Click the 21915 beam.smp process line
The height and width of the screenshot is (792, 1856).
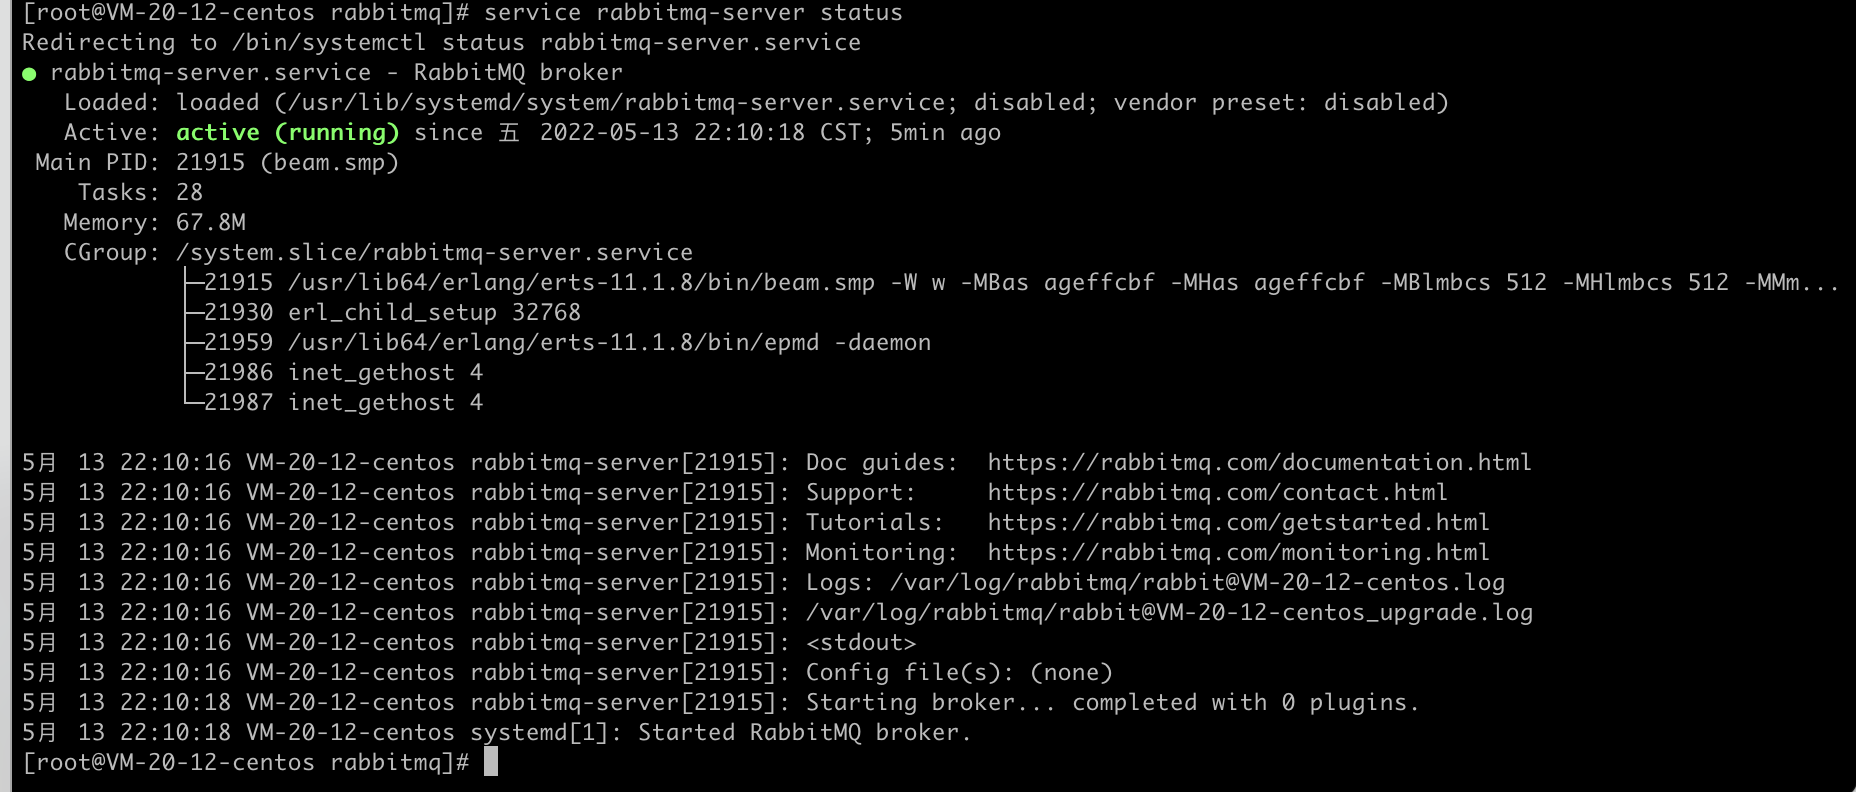[1021, 282]
